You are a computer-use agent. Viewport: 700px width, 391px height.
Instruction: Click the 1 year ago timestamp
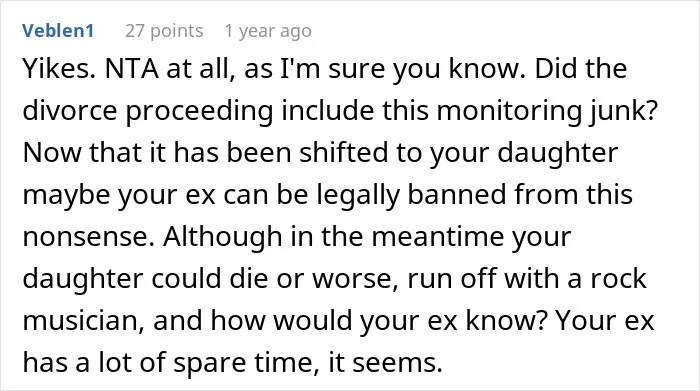[x=268, y=31]
